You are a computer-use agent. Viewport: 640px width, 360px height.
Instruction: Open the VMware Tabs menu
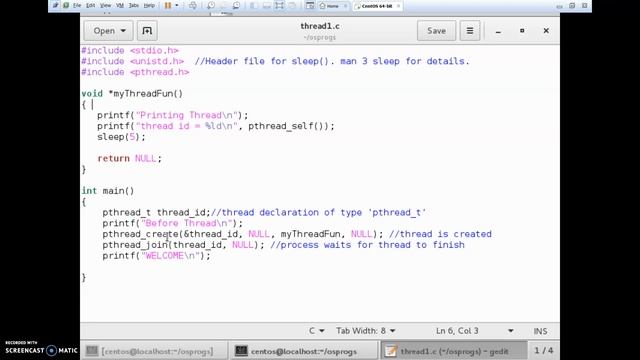133,6
